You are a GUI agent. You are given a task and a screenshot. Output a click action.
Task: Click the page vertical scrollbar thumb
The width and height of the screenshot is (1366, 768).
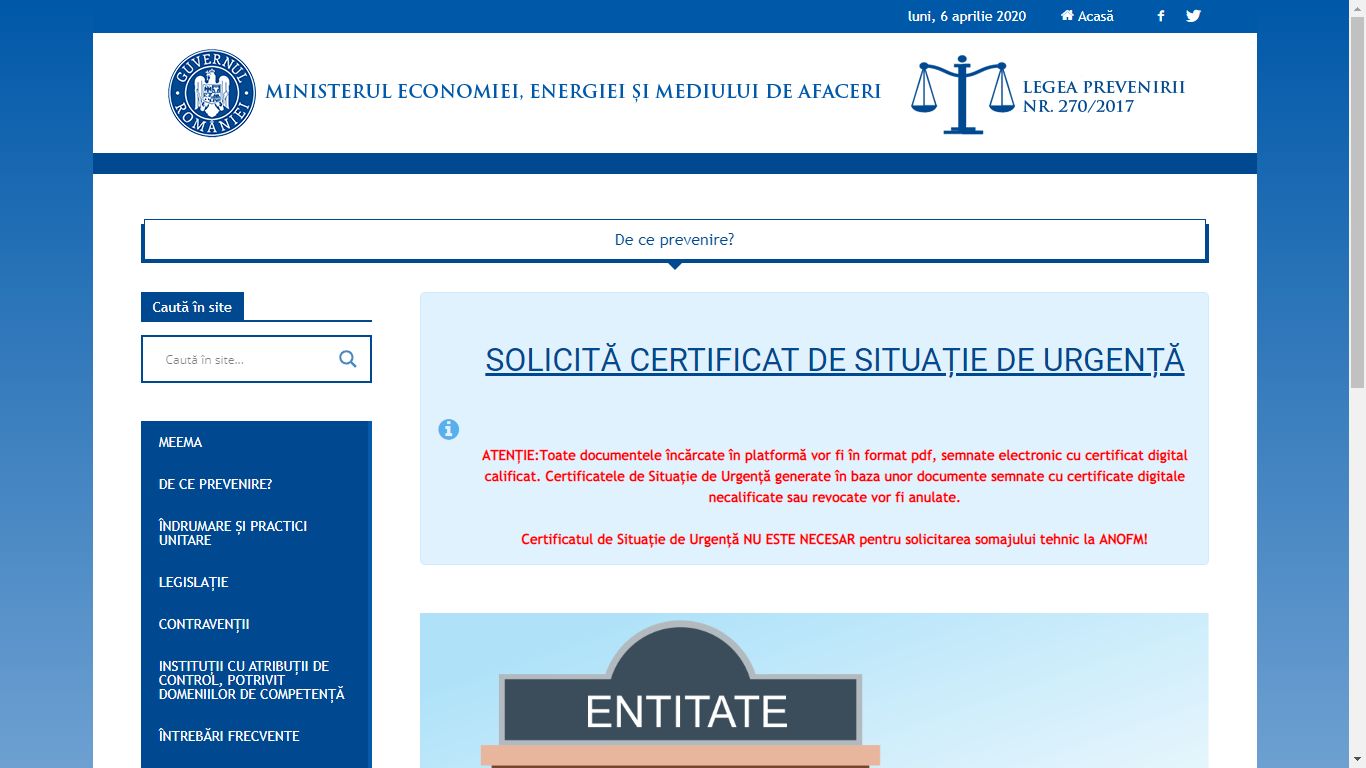[1357, 200]
